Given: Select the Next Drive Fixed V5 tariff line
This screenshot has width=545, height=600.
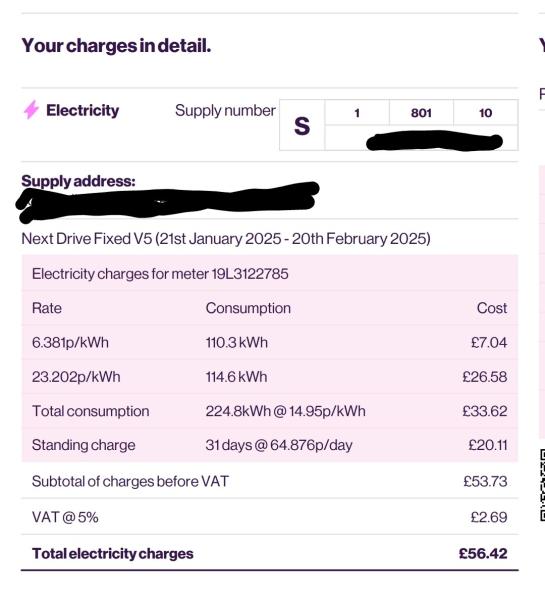Looking at the screenshot, I should (x=226, y=239).
